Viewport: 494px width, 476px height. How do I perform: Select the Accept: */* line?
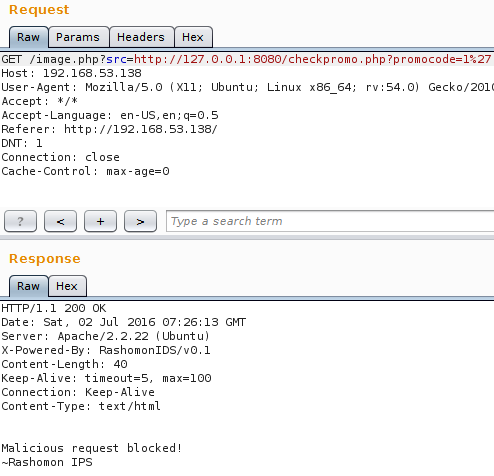click(x=39, y=101)
